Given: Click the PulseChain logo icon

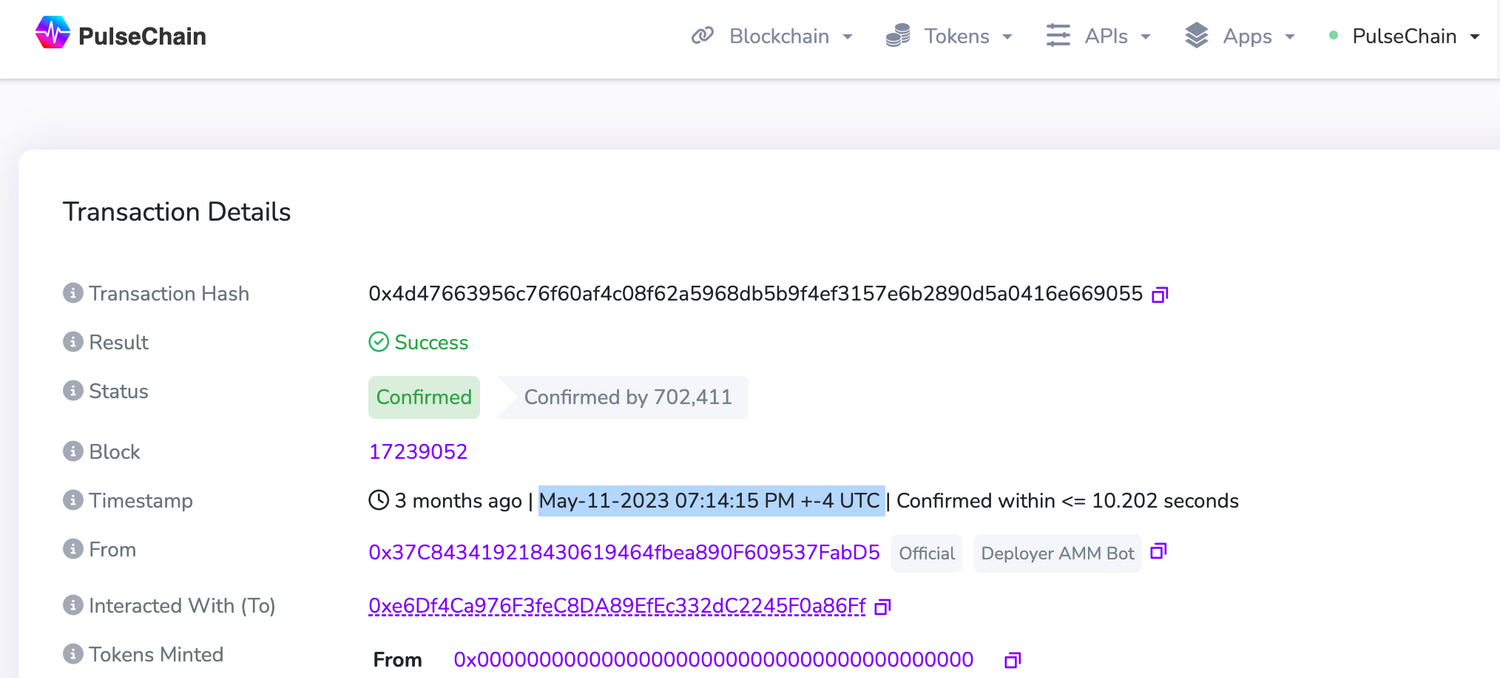Looking at the screenshot, I should [x=52, y=34].
